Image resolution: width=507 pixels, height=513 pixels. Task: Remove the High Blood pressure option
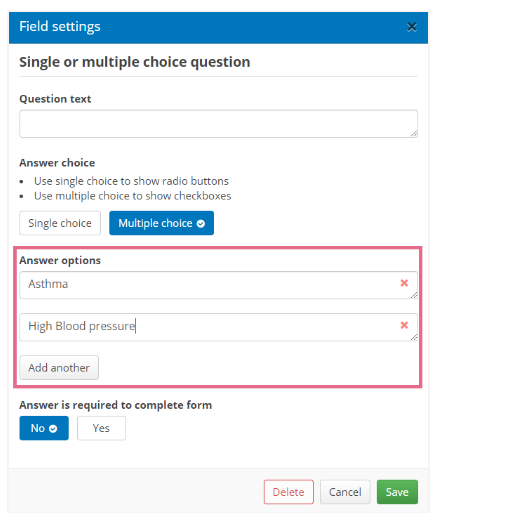tap(404, 325)
